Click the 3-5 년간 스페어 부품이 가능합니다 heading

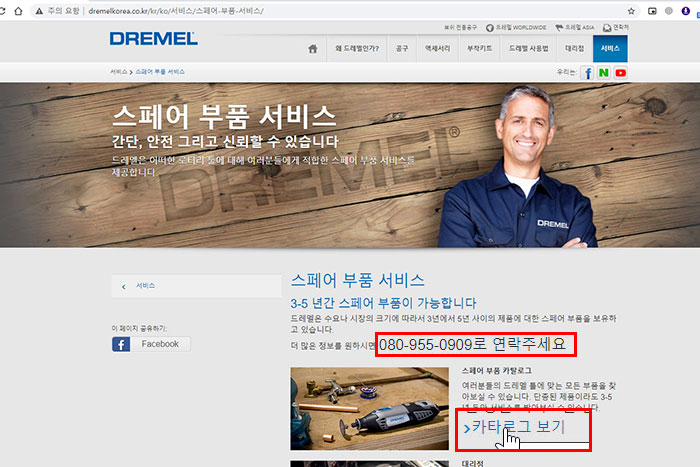(x=383, y=303)
